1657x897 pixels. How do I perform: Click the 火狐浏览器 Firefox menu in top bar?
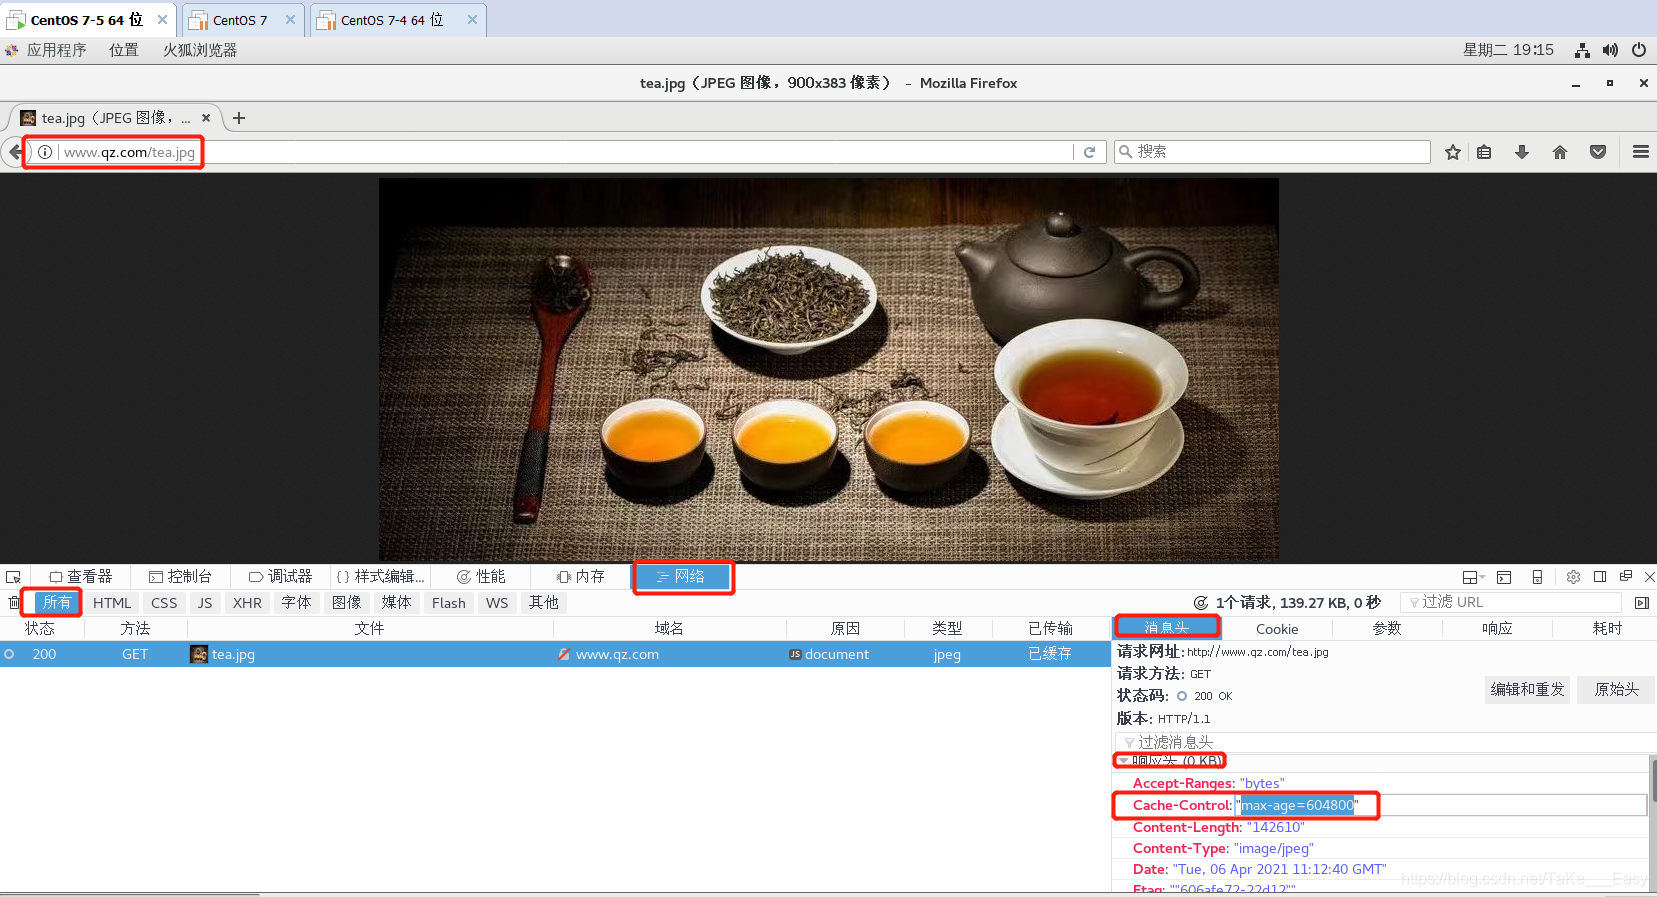point(200,50)
